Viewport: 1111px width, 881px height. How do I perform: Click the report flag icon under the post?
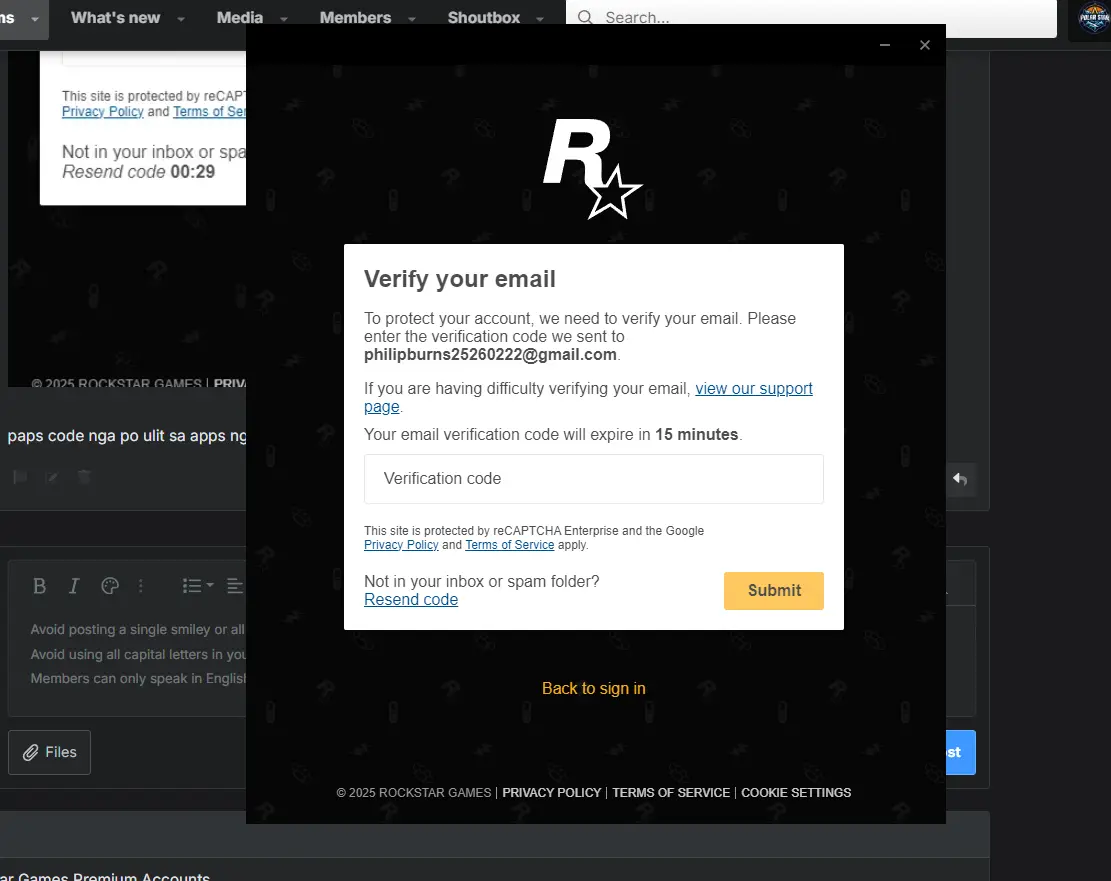point(21,477)
